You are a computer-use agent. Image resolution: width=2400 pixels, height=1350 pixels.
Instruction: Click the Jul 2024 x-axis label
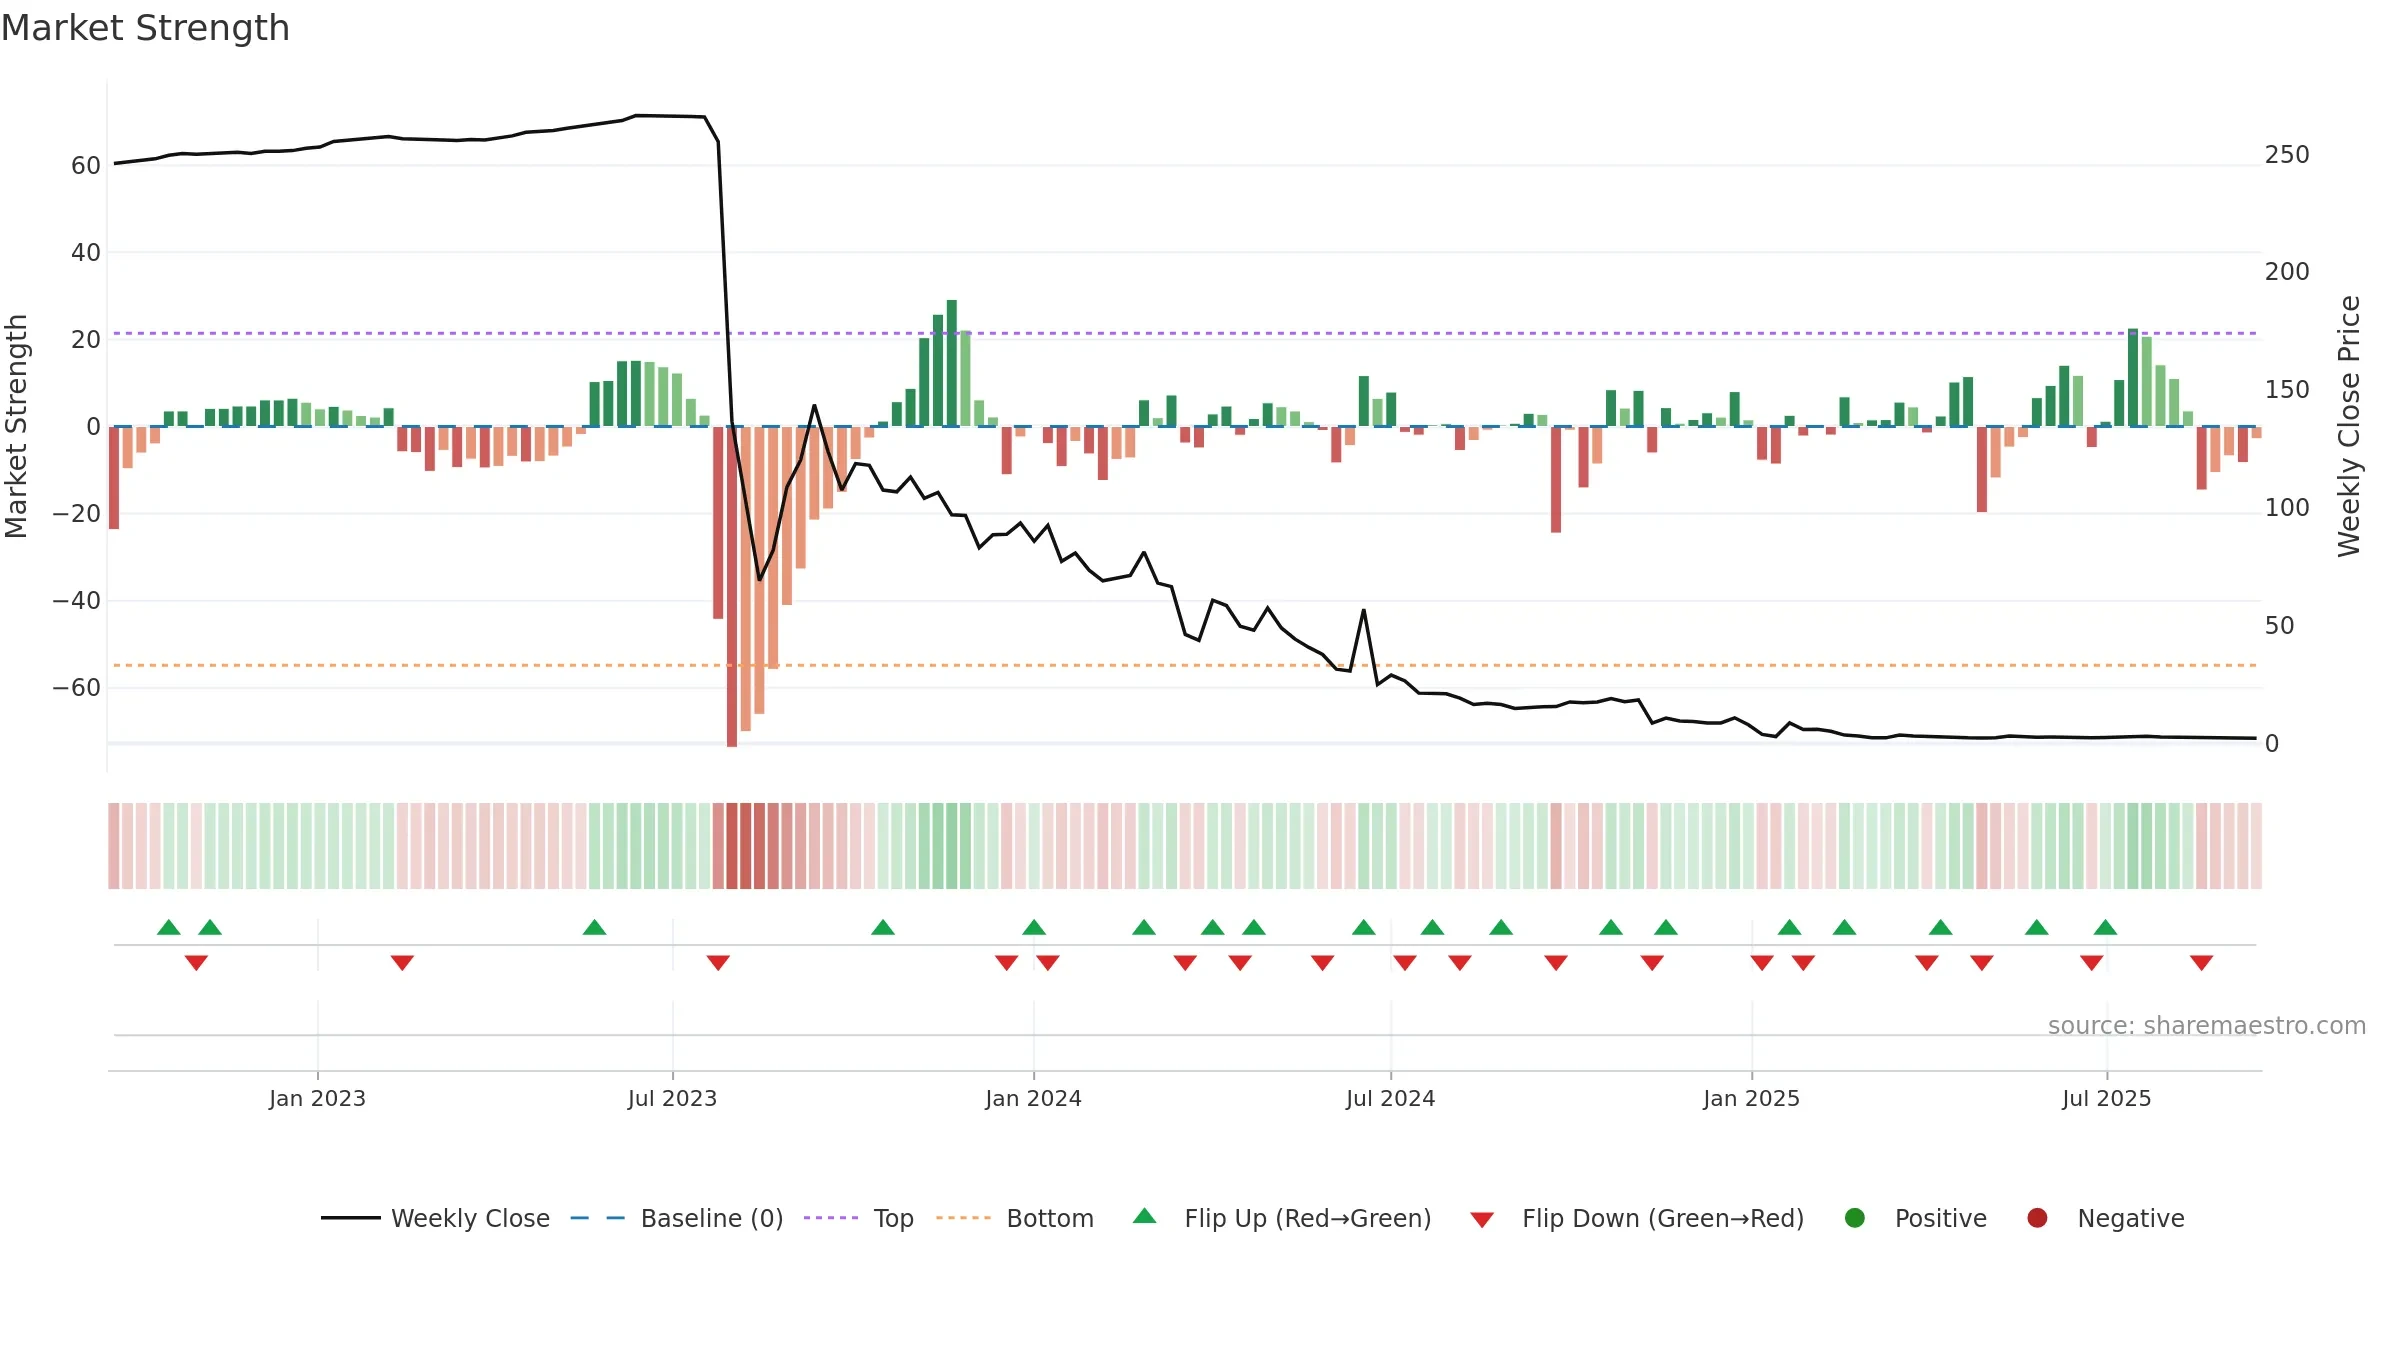click(x=1390, y=1098)
